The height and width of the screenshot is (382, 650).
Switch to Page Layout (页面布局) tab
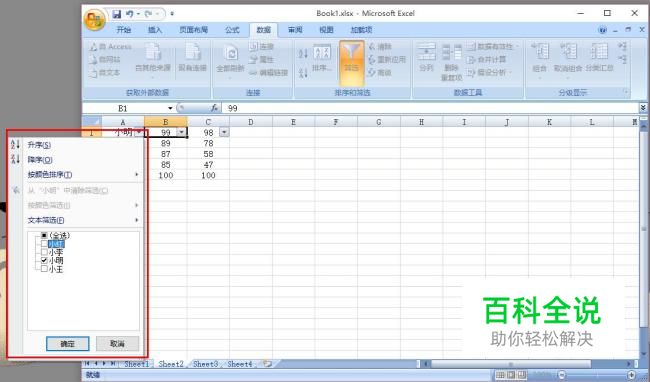pyautogui.click(x=194, y=30)
